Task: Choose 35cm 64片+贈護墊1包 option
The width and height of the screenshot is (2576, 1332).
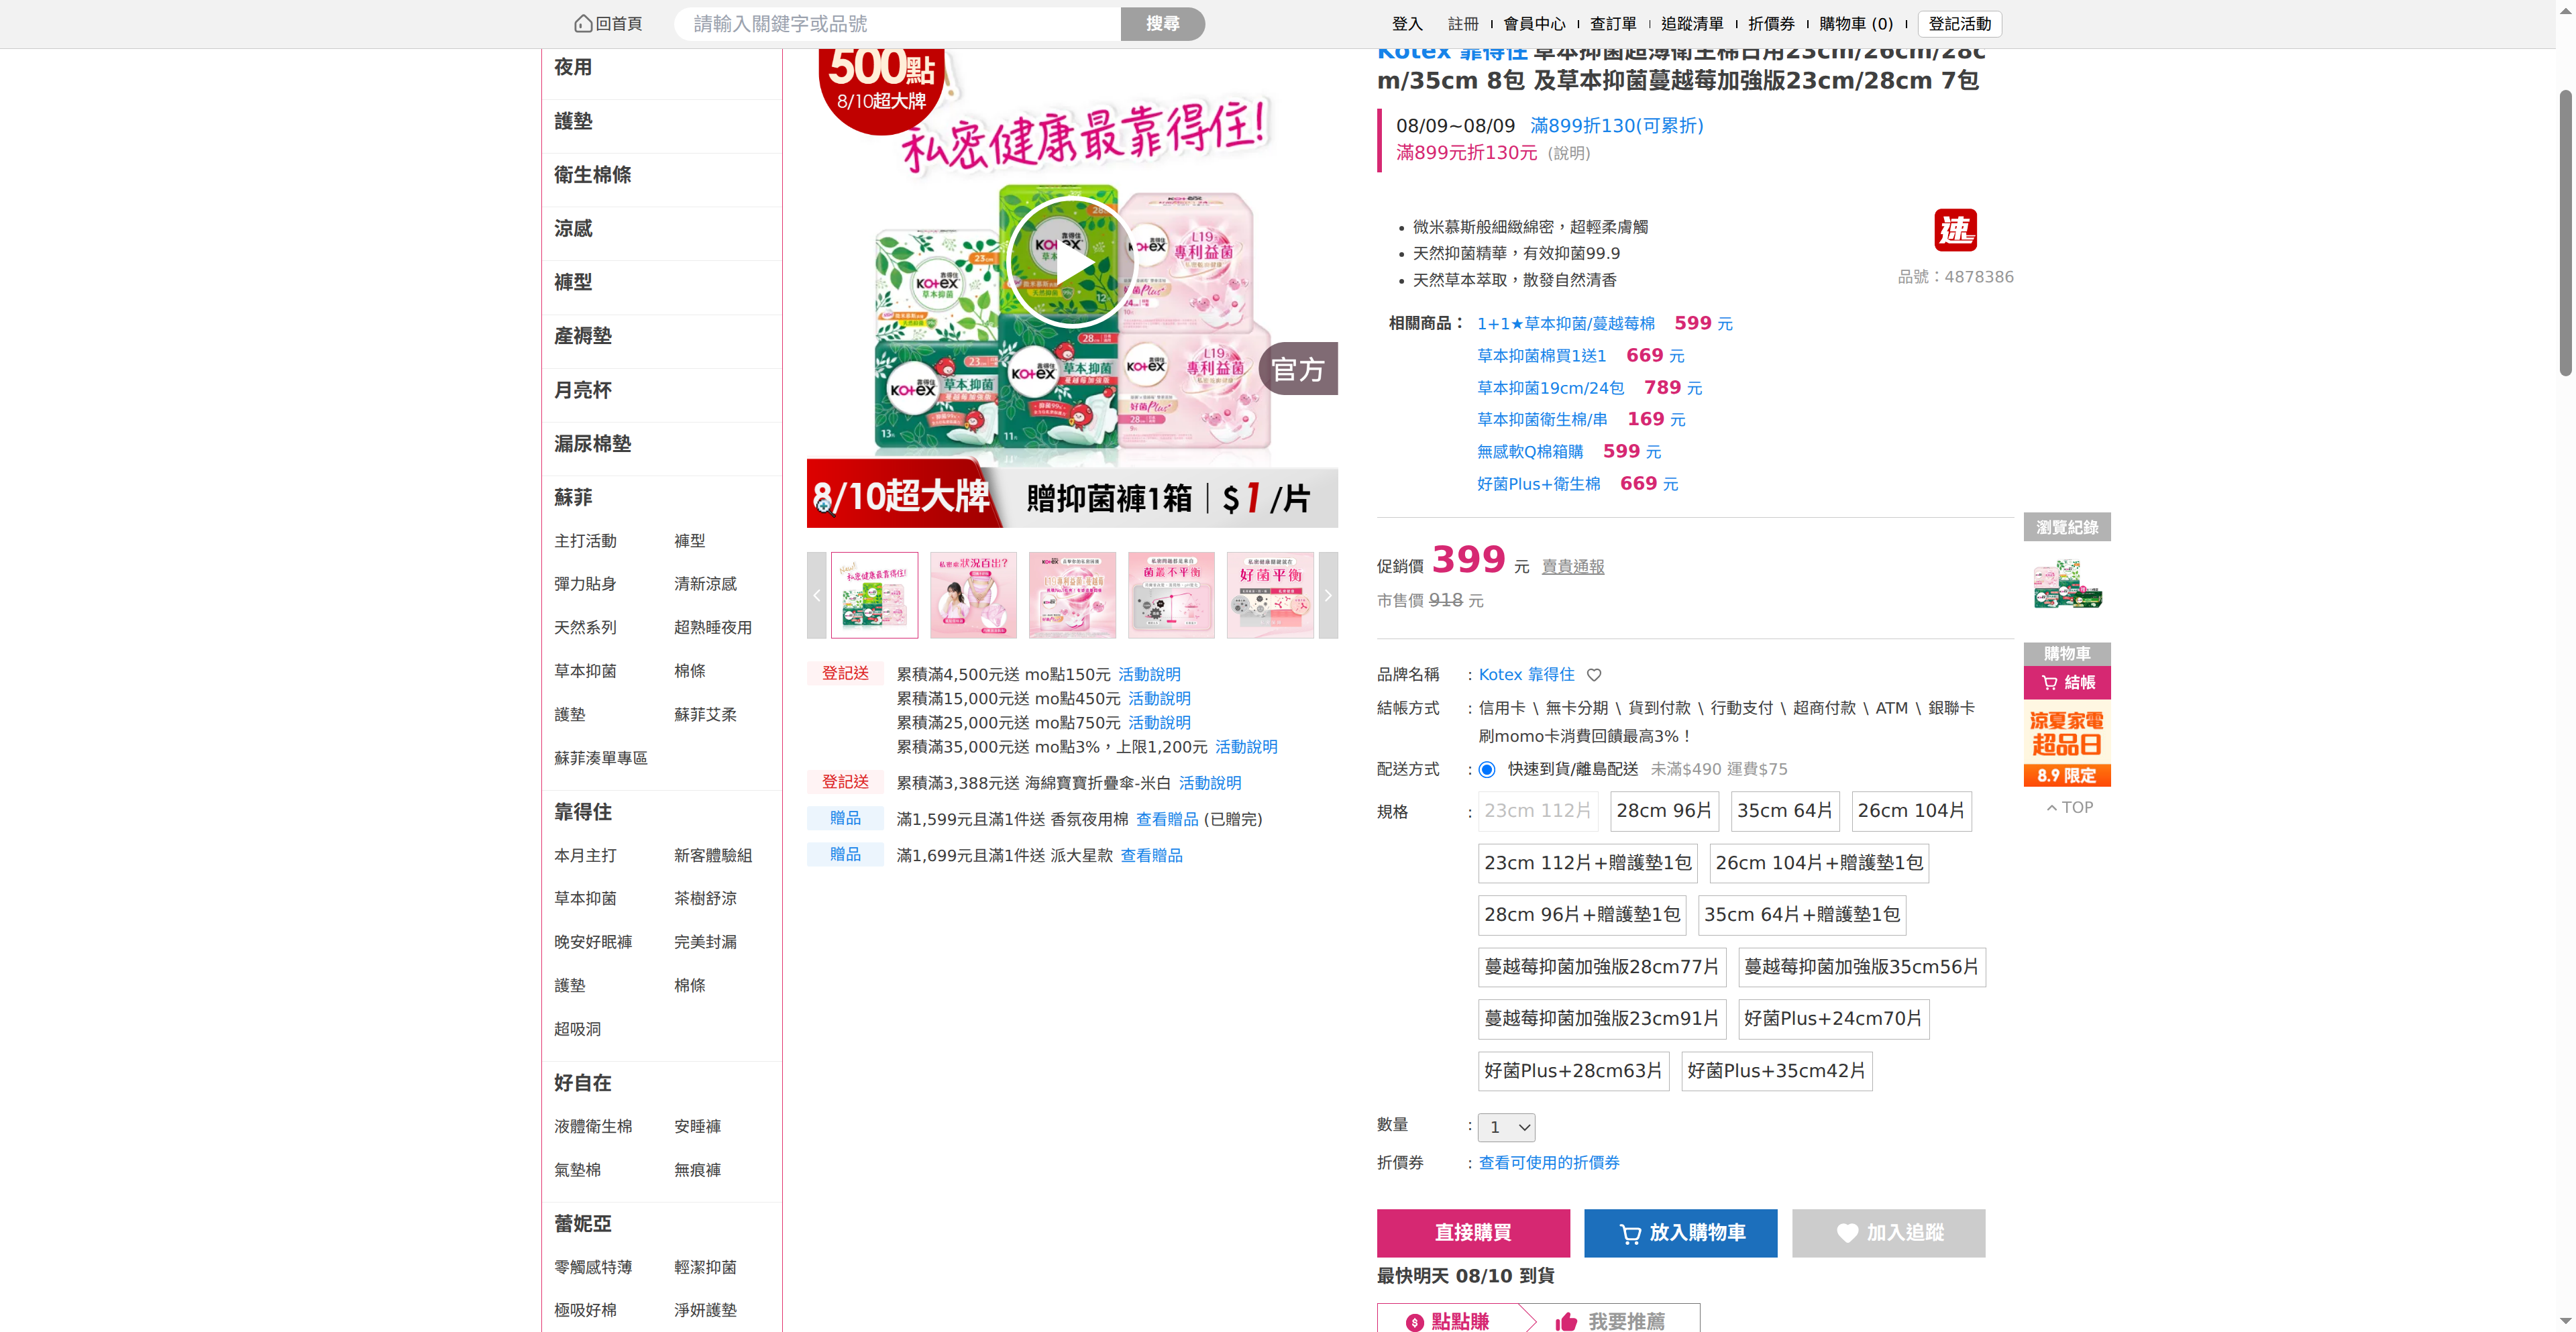Action: click(1802, 915)
